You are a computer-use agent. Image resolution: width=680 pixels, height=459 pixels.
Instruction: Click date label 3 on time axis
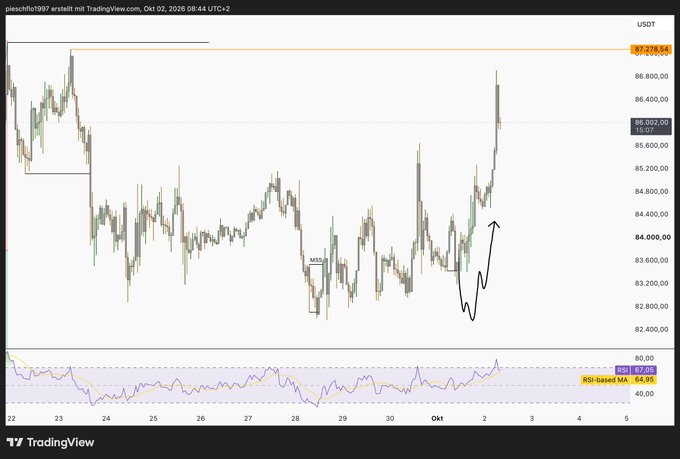point(532,419)
